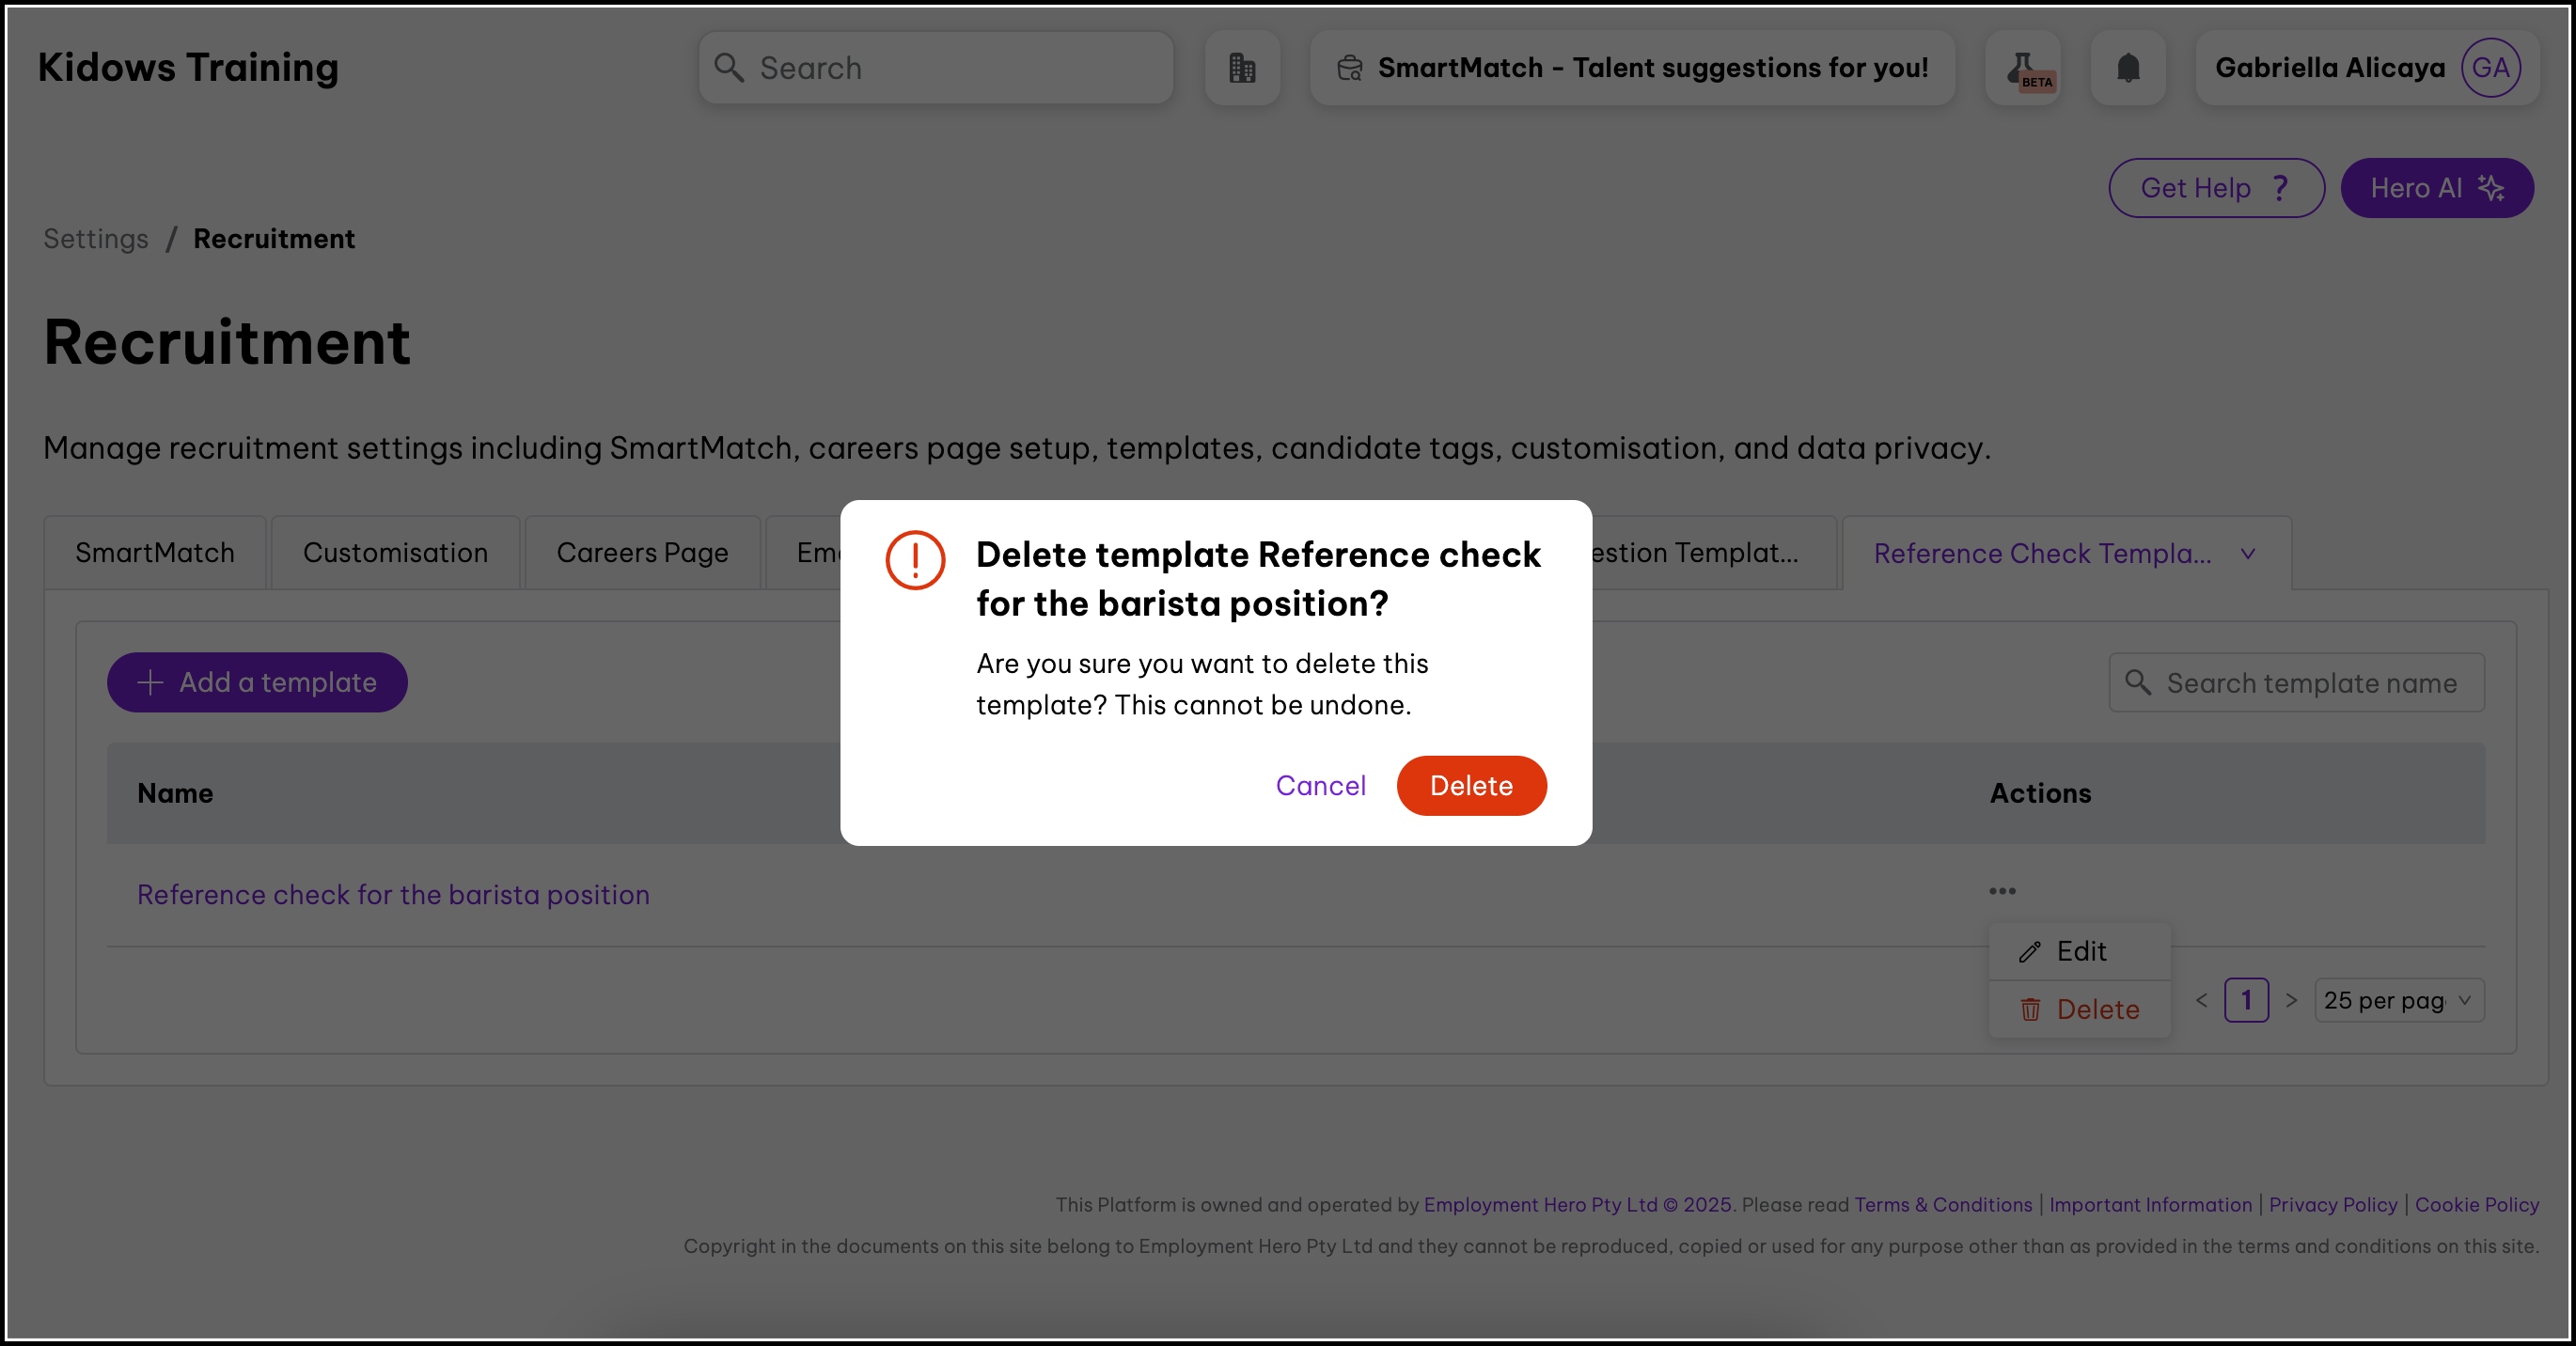Go to next page arrow
The image size is (2576, 1346).
pyautogui.click(x=2291, y=1000)
